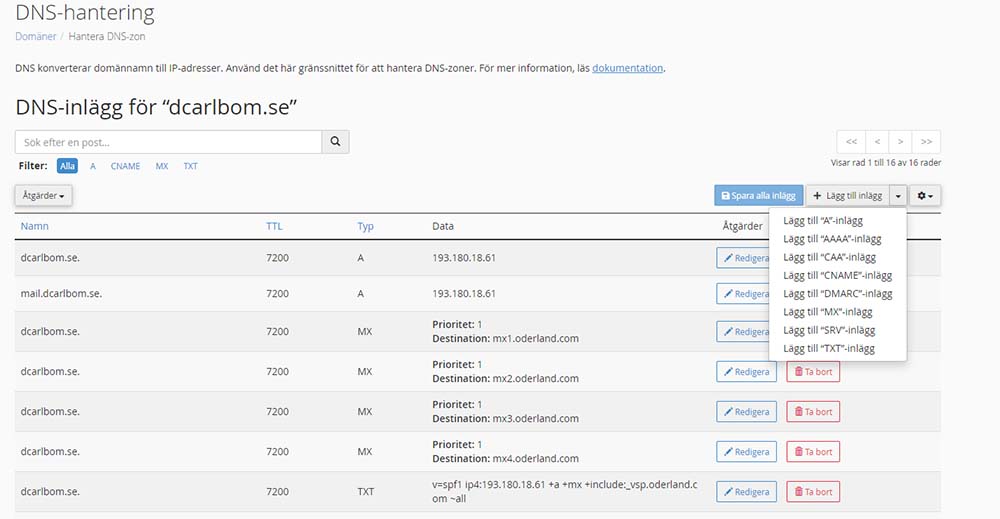Select the Alla filter

click(67, 166)
